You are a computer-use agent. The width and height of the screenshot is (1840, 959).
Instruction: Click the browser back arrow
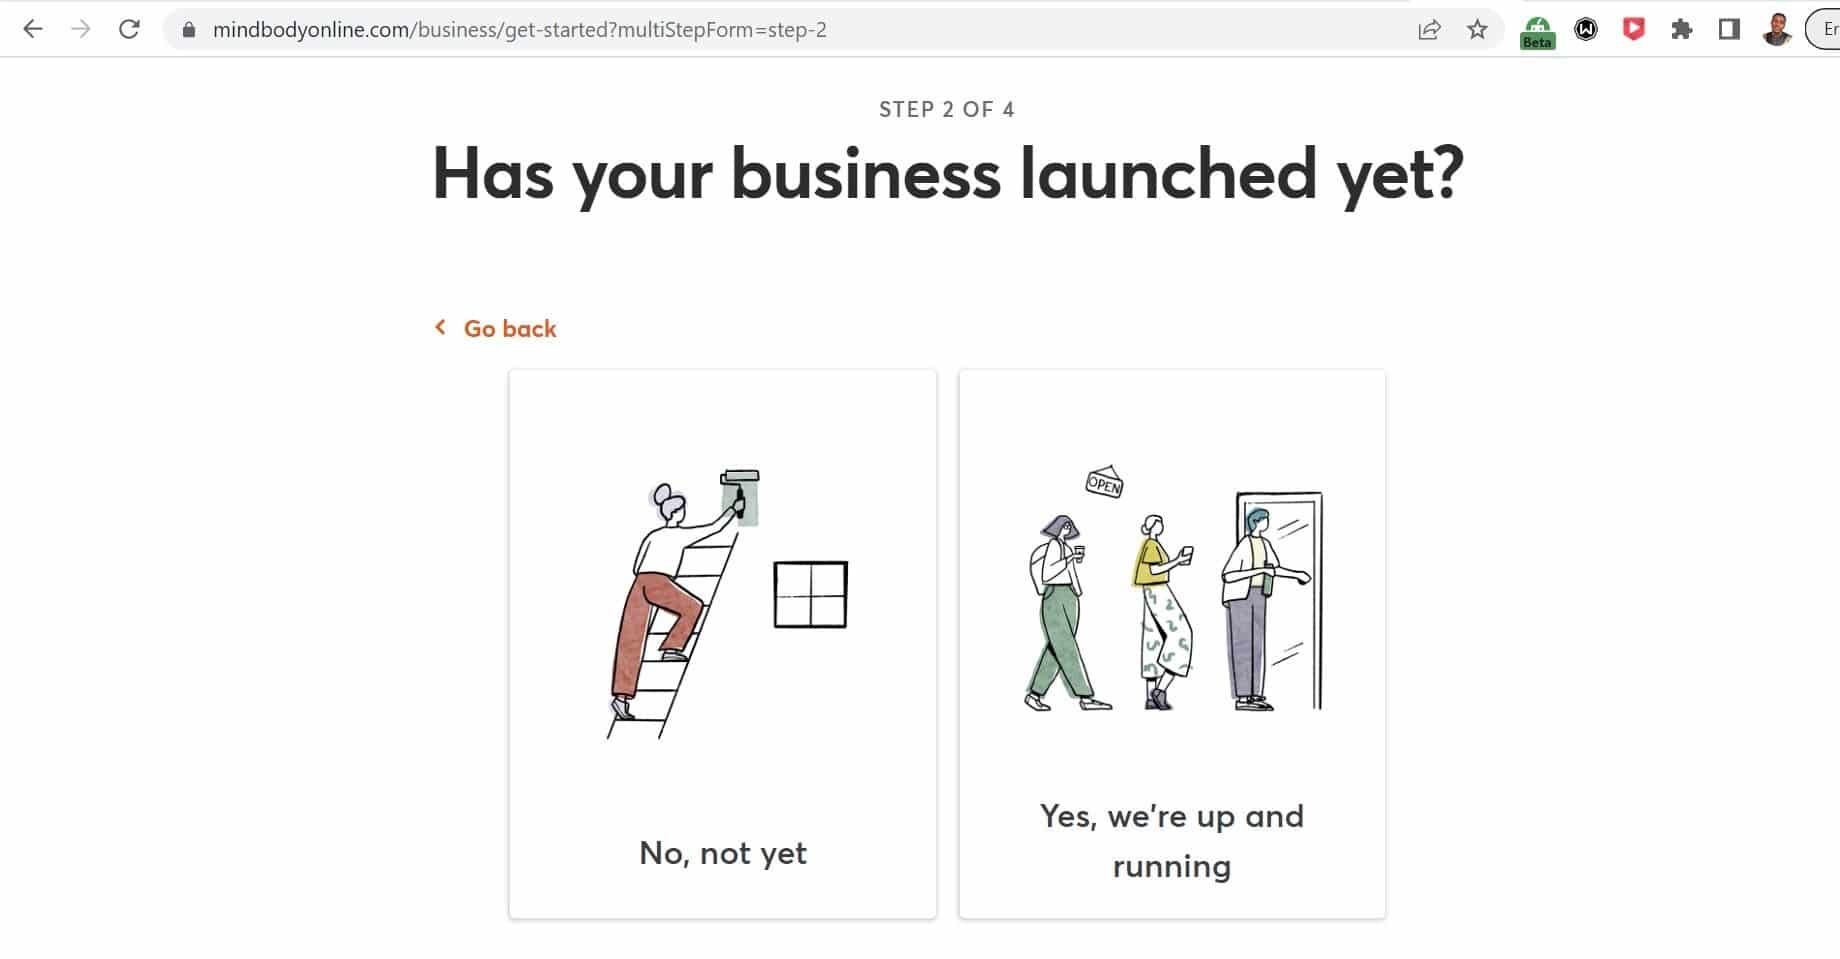point(33,30)
